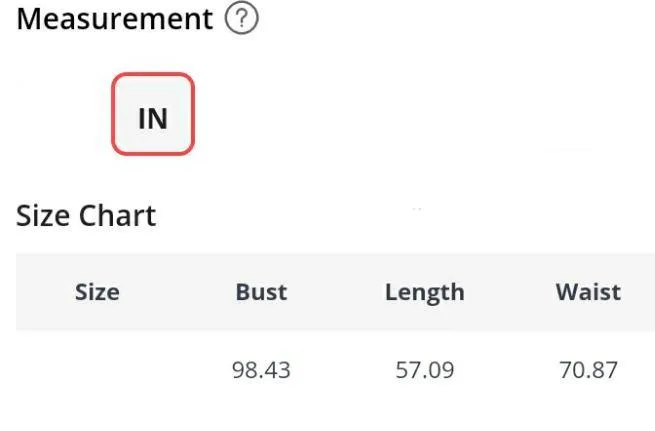Select the Length column header
This screenshot has width=655, height=431.
425,292
